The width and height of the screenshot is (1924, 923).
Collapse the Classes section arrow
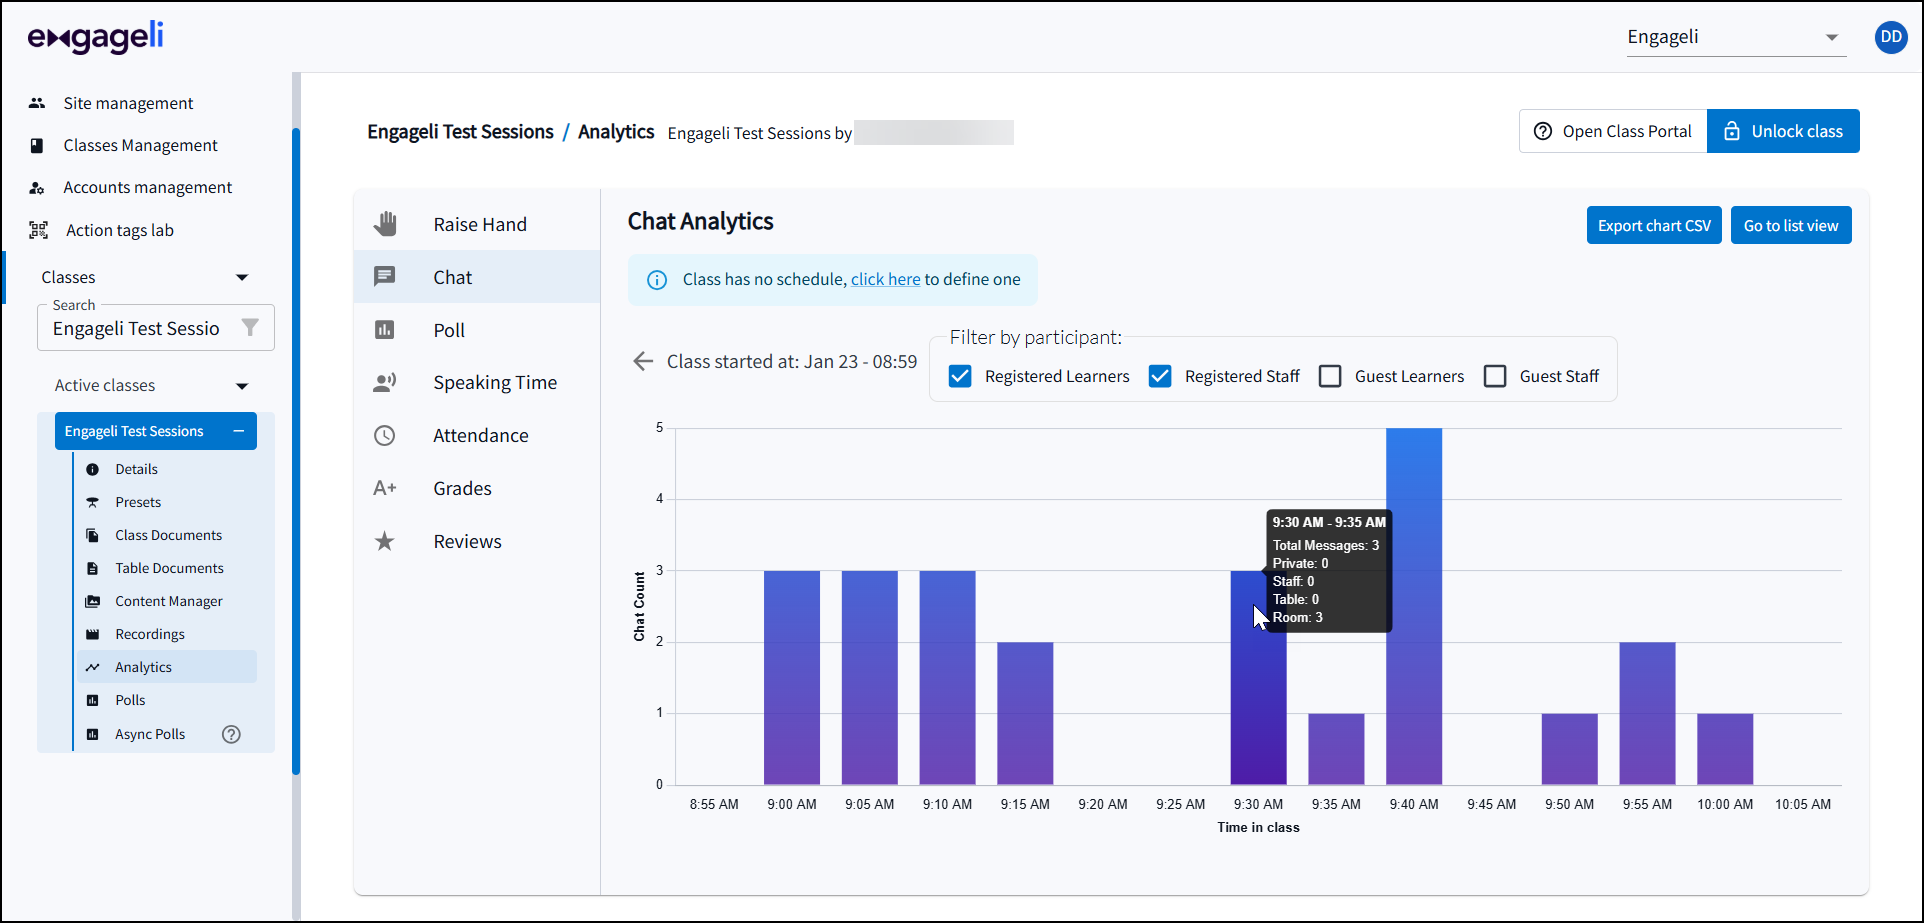pyautogui.click(x=242, y=277)
